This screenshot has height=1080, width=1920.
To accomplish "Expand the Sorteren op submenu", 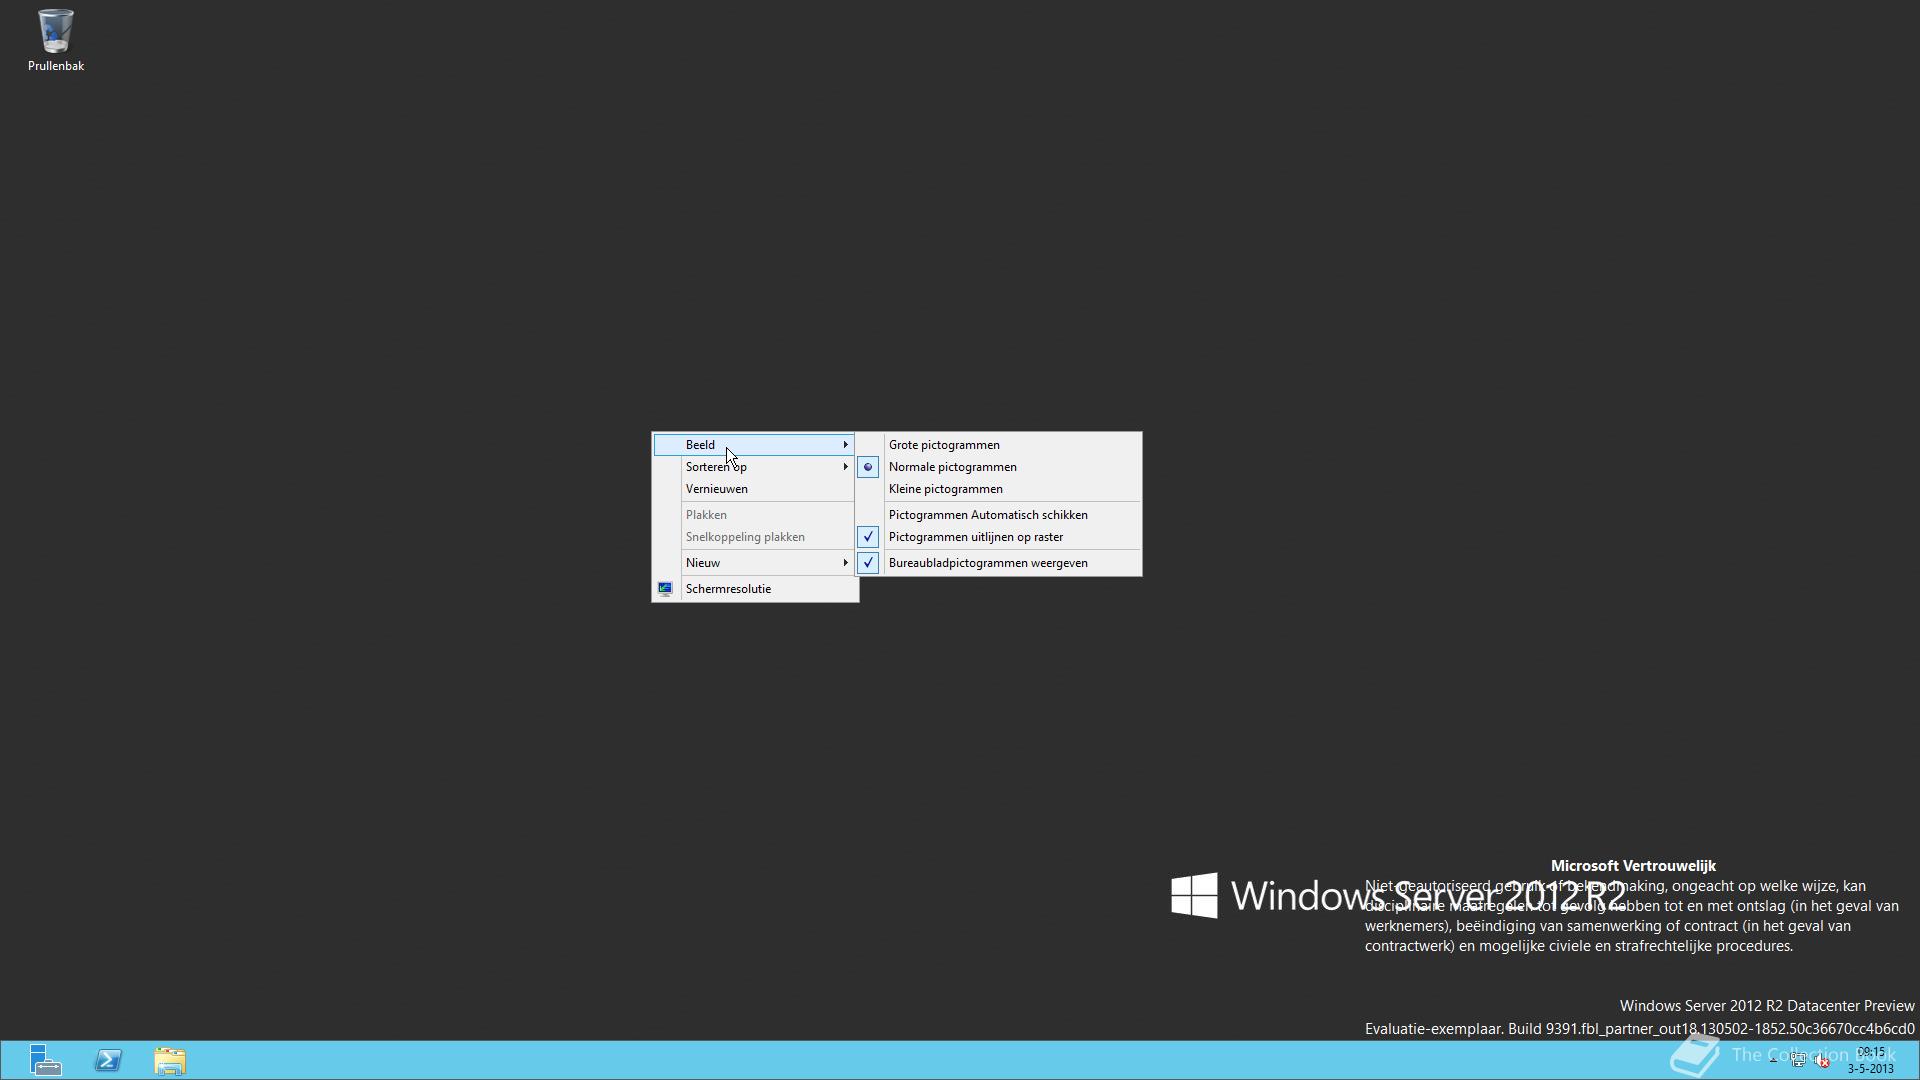I will click(x=755, y=467).
